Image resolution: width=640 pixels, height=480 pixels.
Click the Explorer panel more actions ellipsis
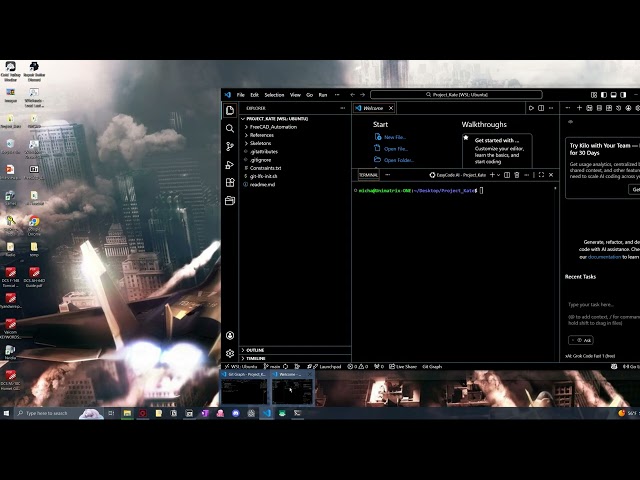[x=342, y=108]
